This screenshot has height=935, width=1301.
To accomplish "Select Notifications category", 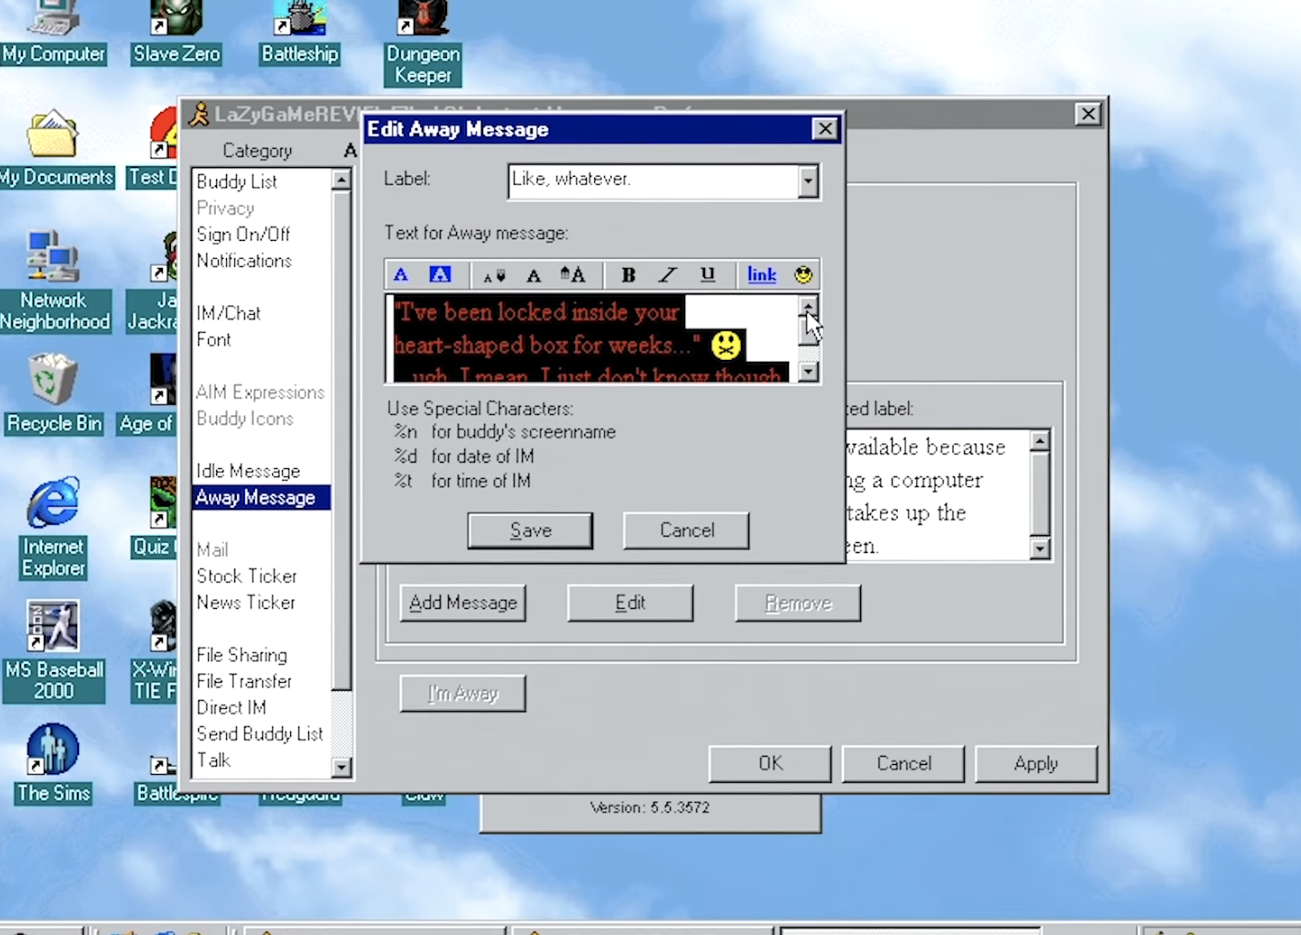I will [244, 260].
